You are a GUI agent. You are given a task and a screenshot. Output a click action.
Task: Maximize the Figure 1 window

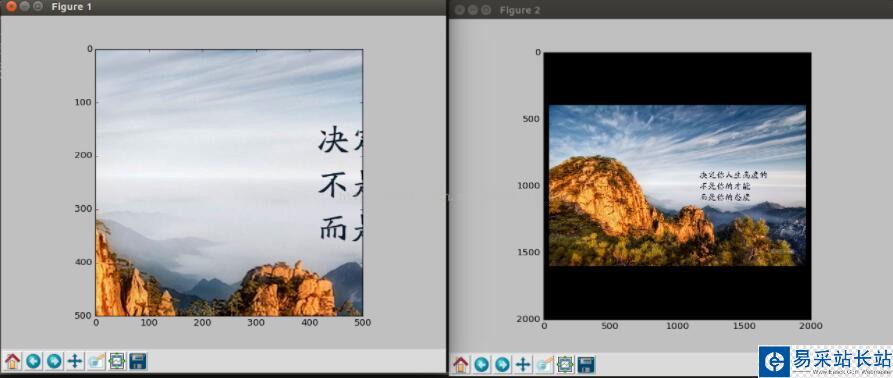[38, 7]
